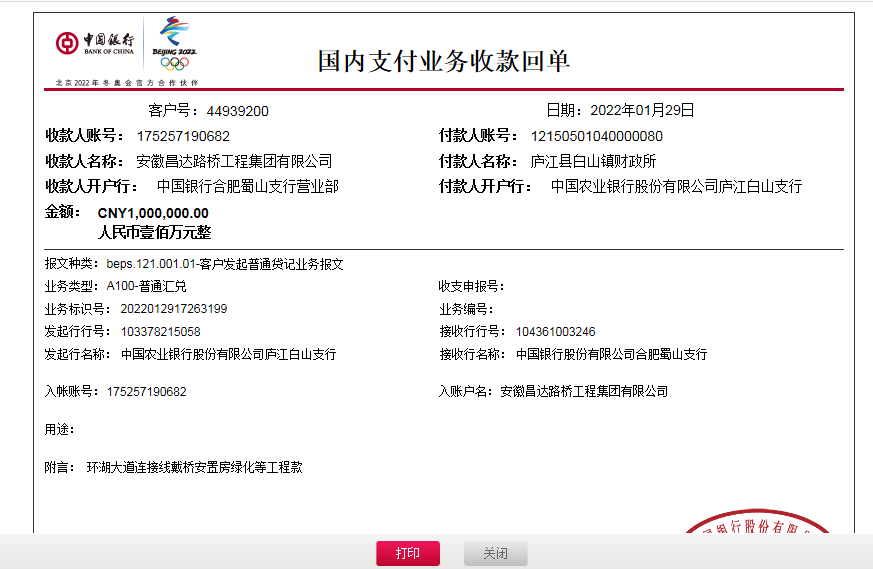Click the Bank of China logo
The width and height of the screenshot is (873, 569).
pos(95,43)
